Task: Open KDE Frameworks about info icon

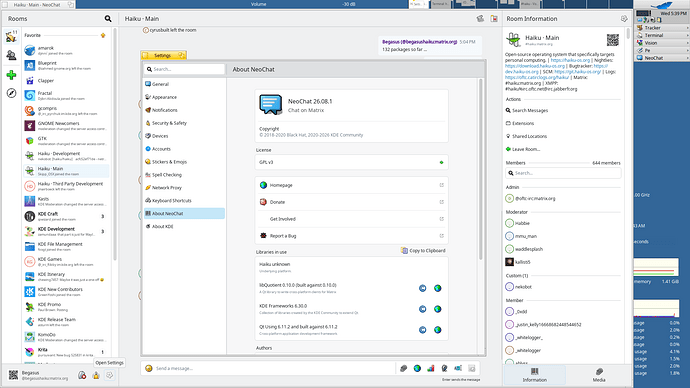Action: [422, 309]
